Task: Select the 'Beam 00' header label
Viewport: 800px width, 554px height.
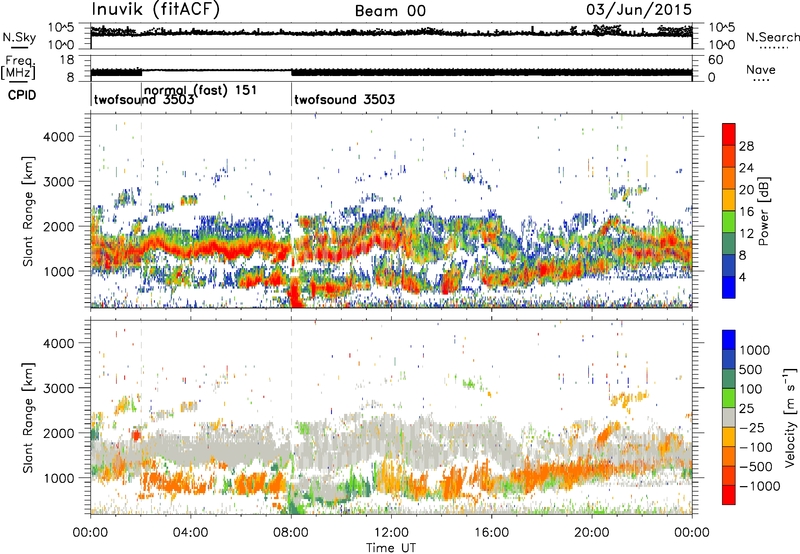Action: pos(390,11)
